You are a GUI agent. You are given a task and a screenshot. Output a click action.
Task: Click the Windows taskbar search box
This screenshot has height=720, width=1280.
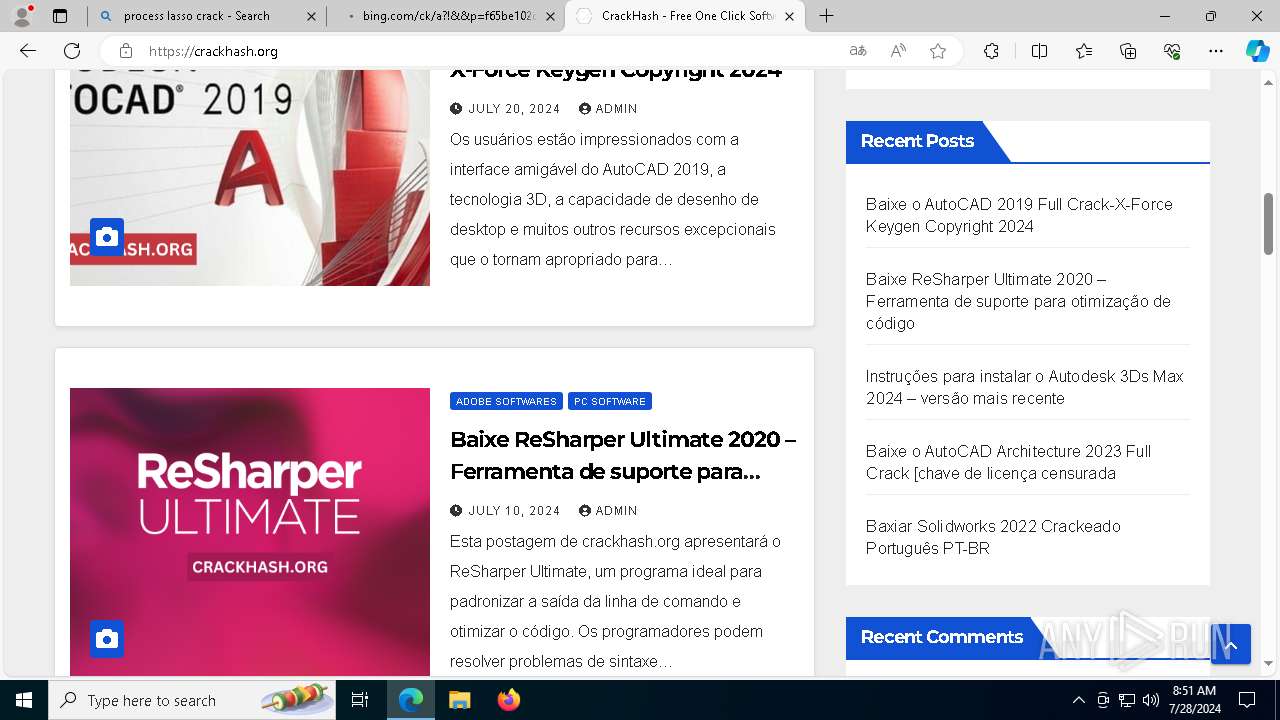[192, 700]
